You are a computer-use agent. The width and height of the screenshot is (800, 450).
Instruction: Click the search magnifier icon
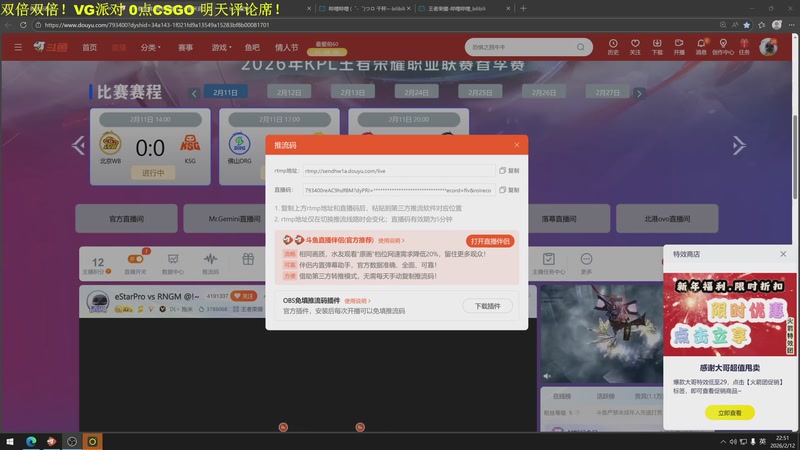click(581, 47)
